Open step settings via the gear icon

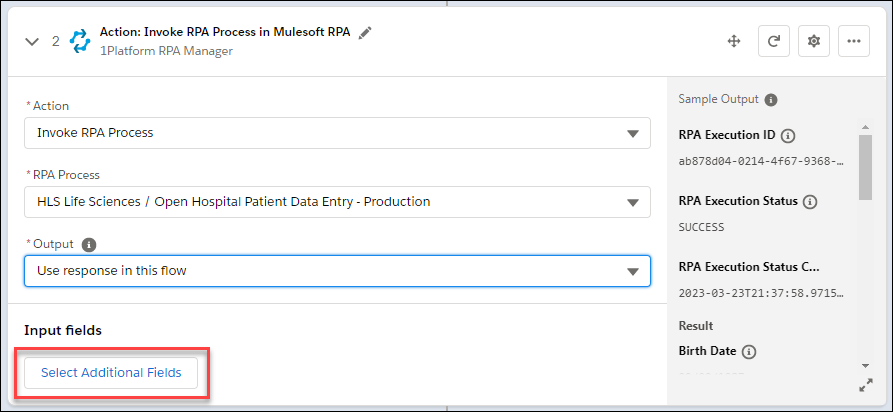coord(814,41)
